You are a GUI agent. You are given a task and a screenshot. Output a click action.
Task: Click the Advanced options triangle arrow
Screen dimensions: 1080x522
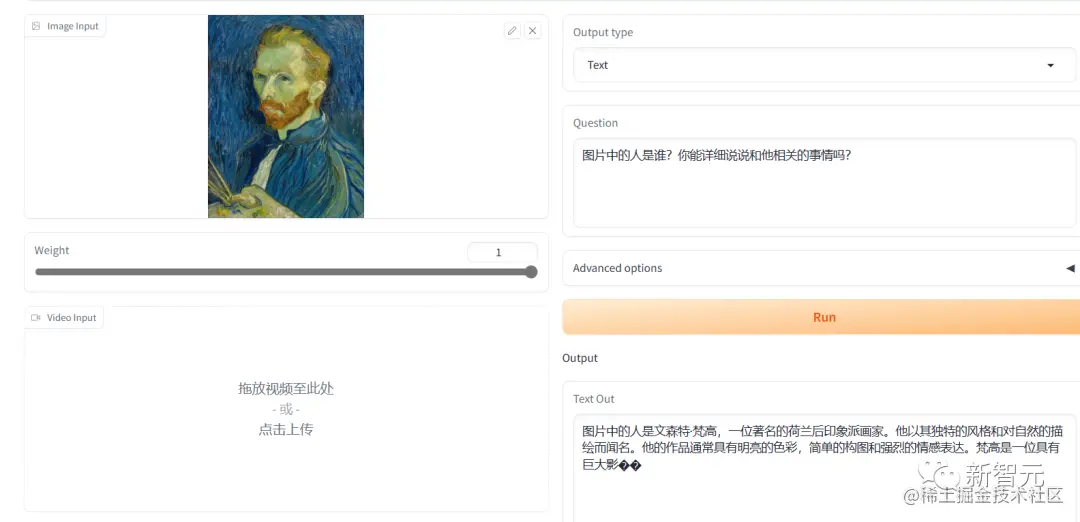pos(1070,268)
